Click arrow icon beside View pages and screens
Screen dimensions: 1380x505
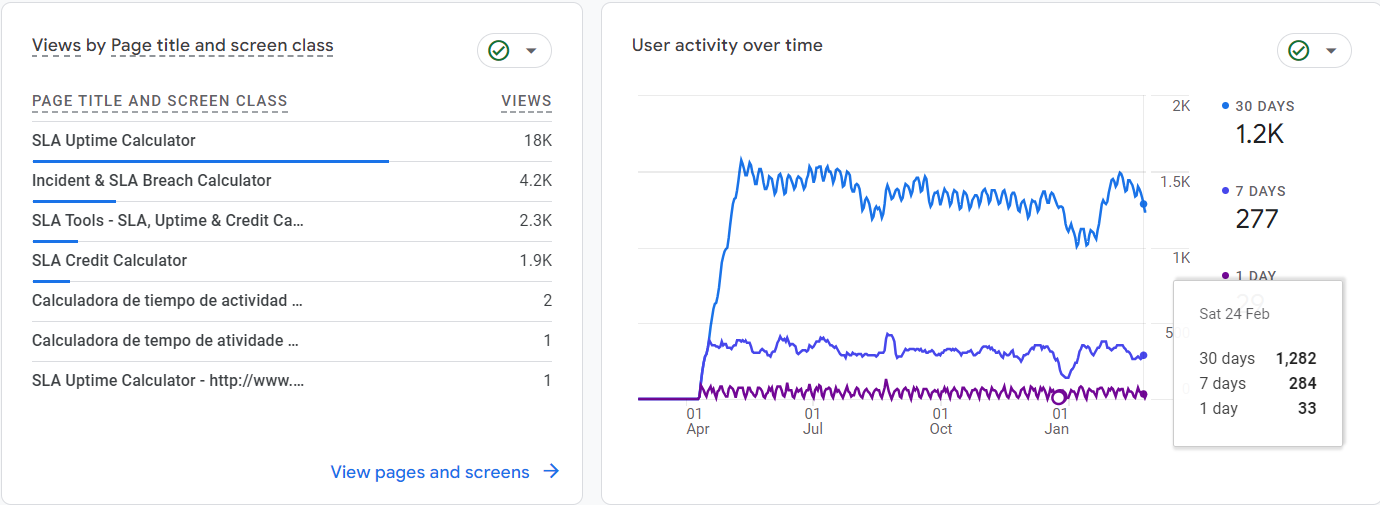551,472
